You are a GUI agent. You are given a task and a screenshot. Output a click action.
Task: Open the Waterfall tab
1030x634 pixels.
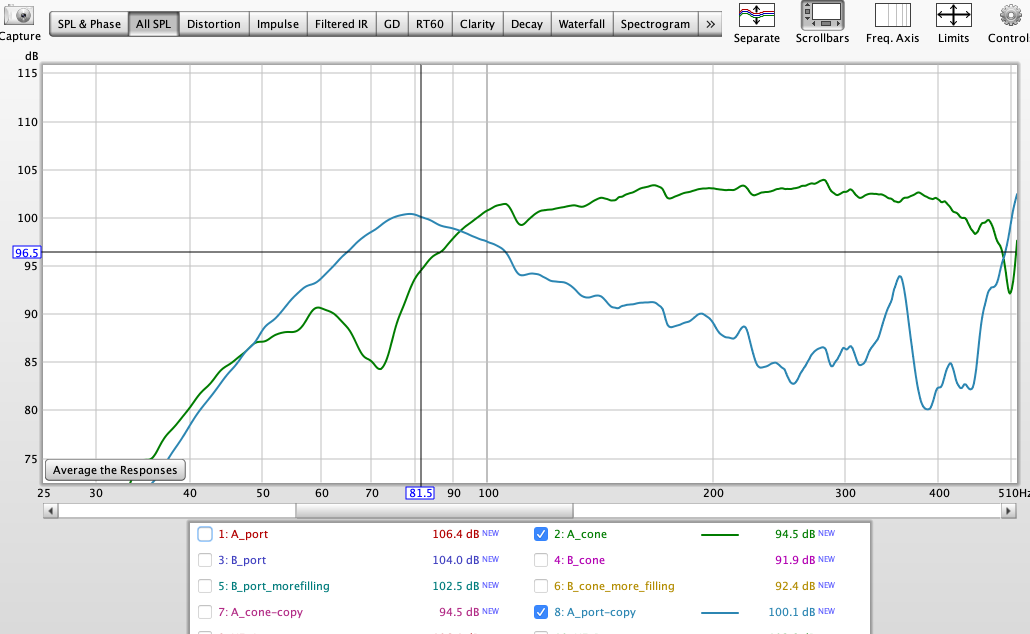(581, 24)
